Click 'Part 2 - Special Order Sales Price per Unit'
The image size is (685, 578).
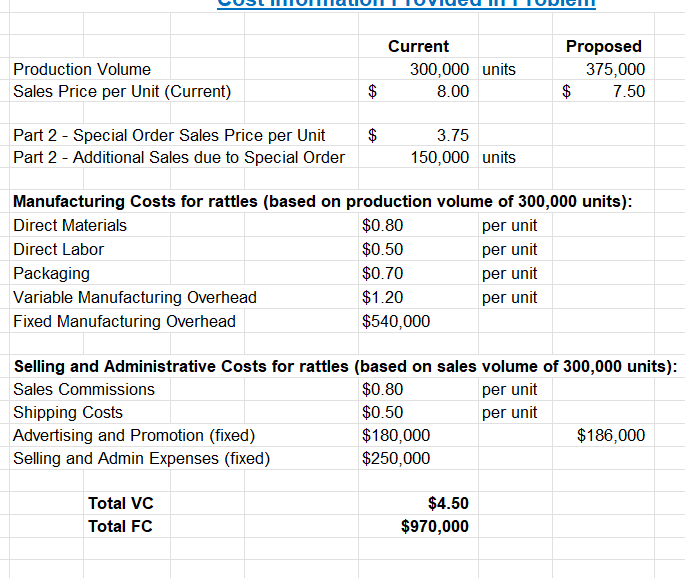tap(169, 135)
